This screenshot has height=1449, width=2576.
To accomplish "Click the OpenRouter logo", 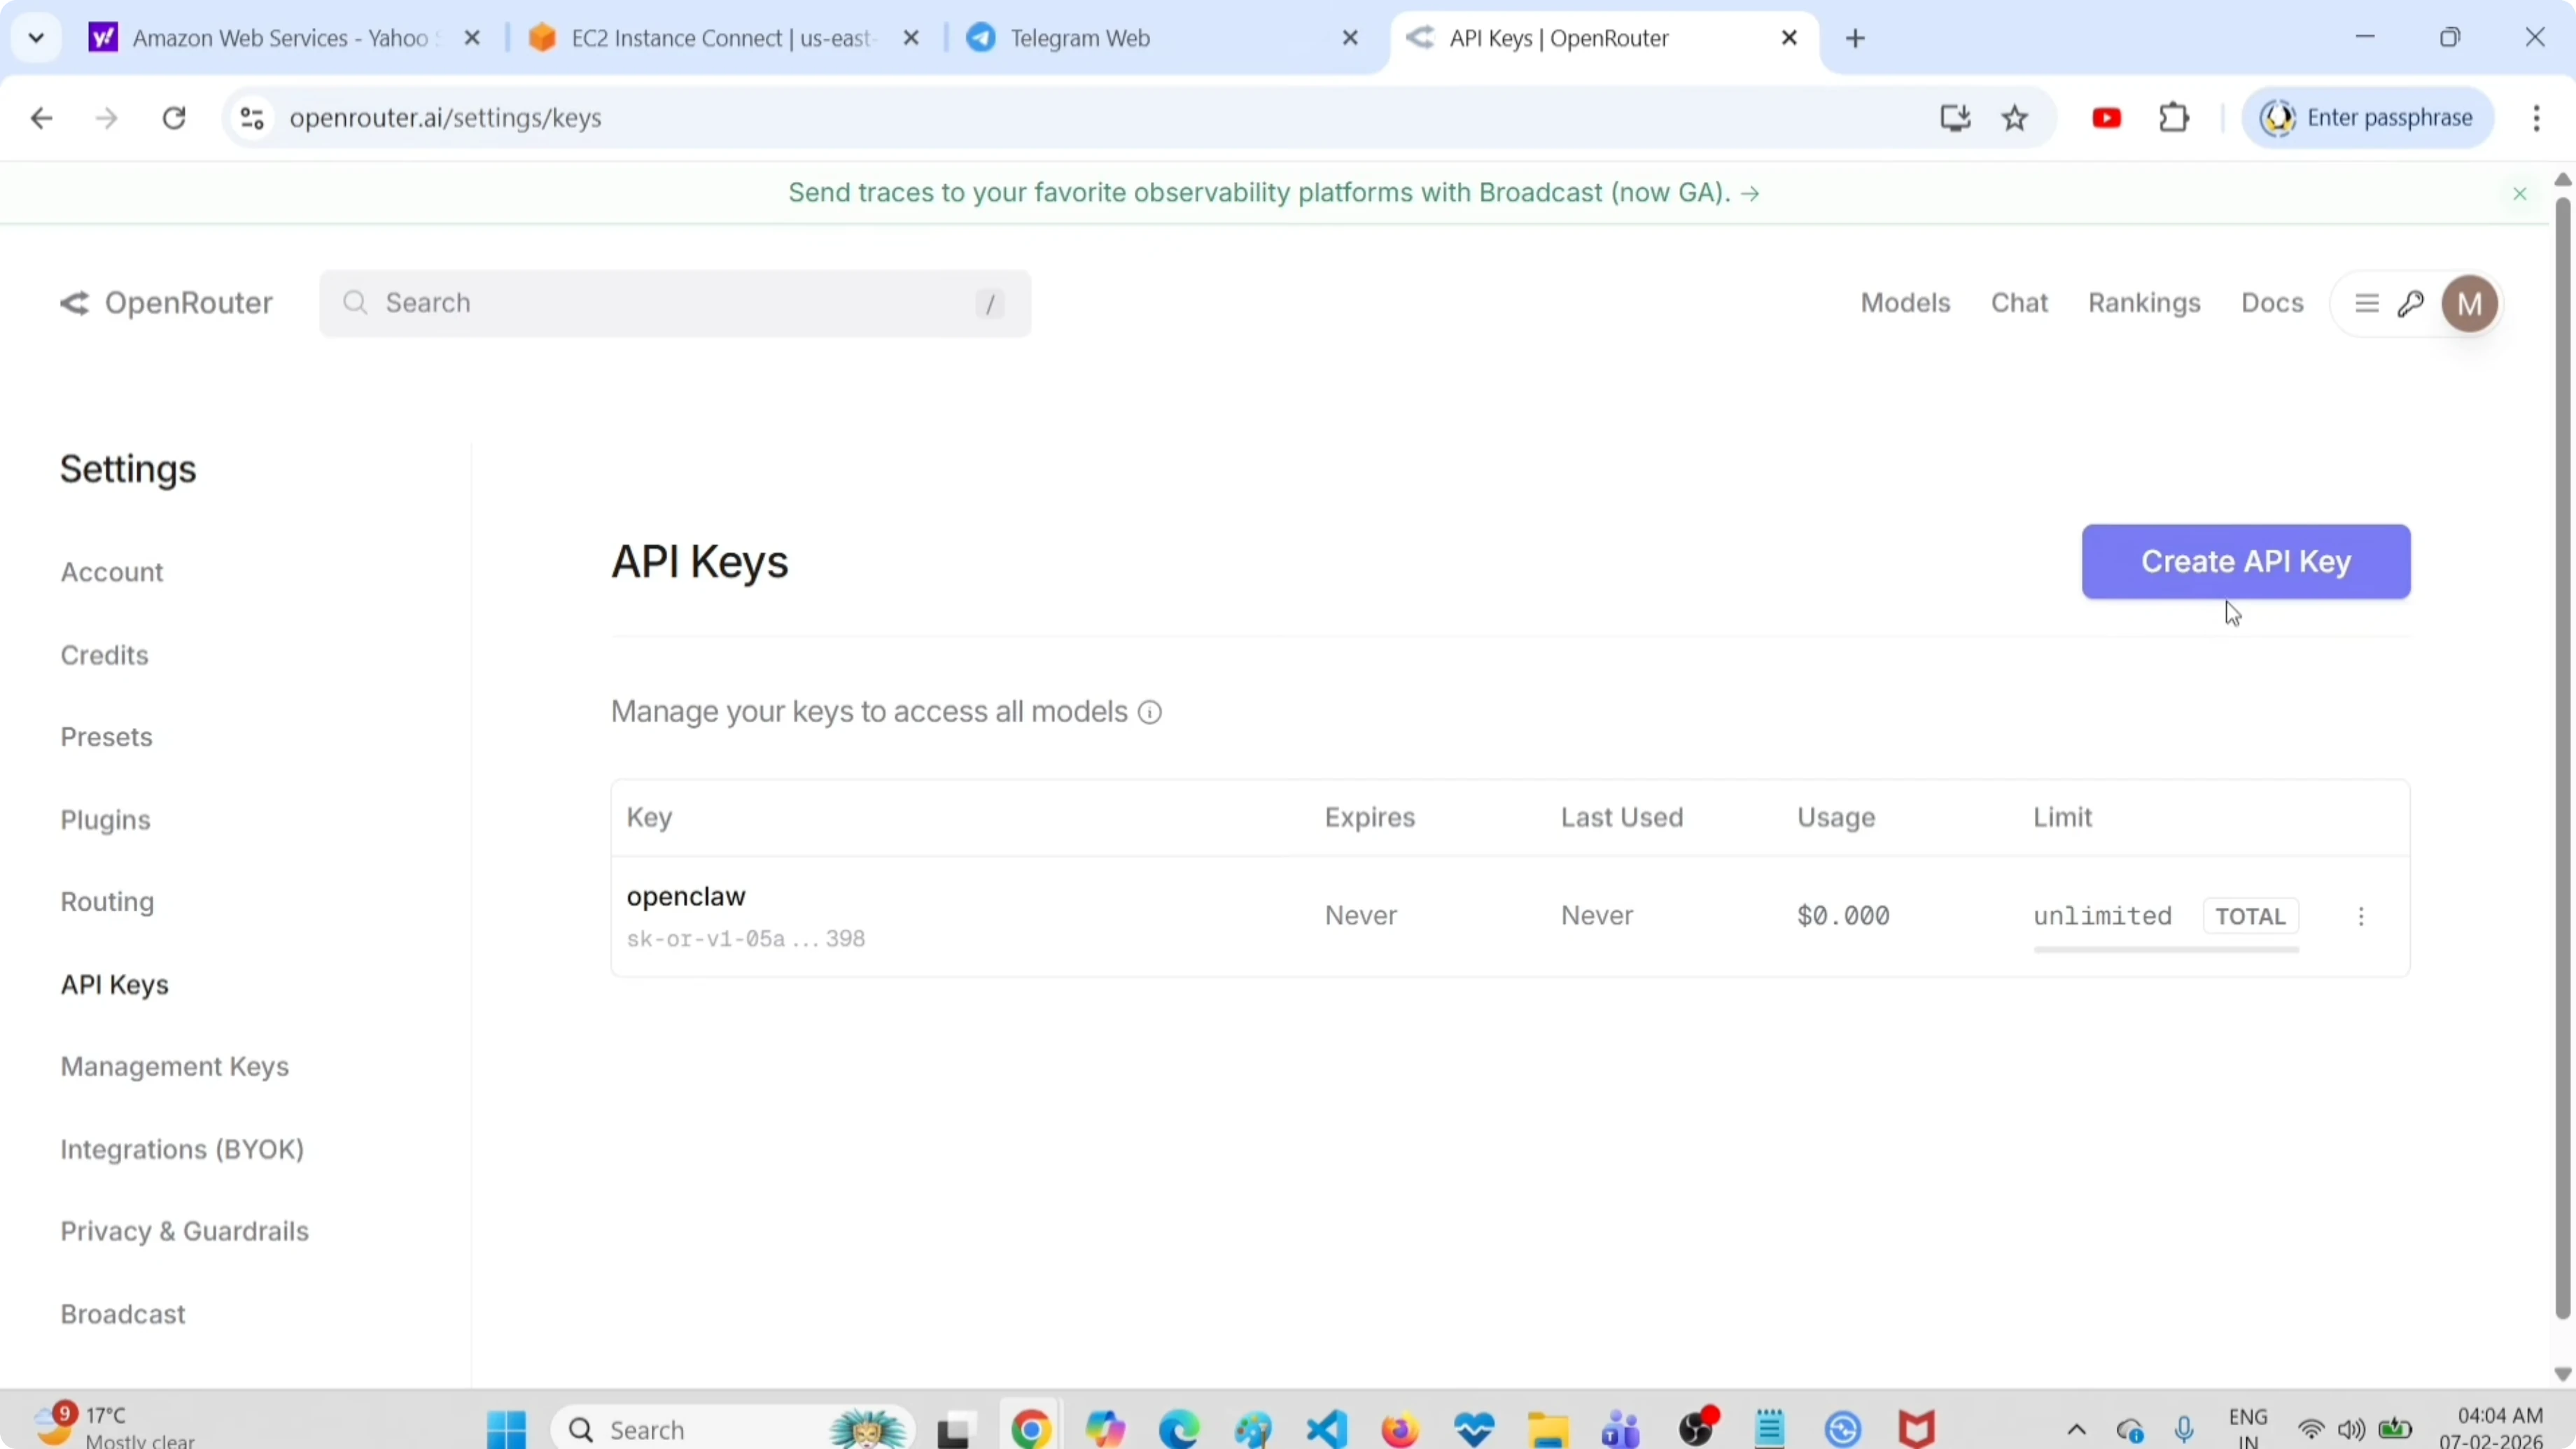I will coord(165,303).
